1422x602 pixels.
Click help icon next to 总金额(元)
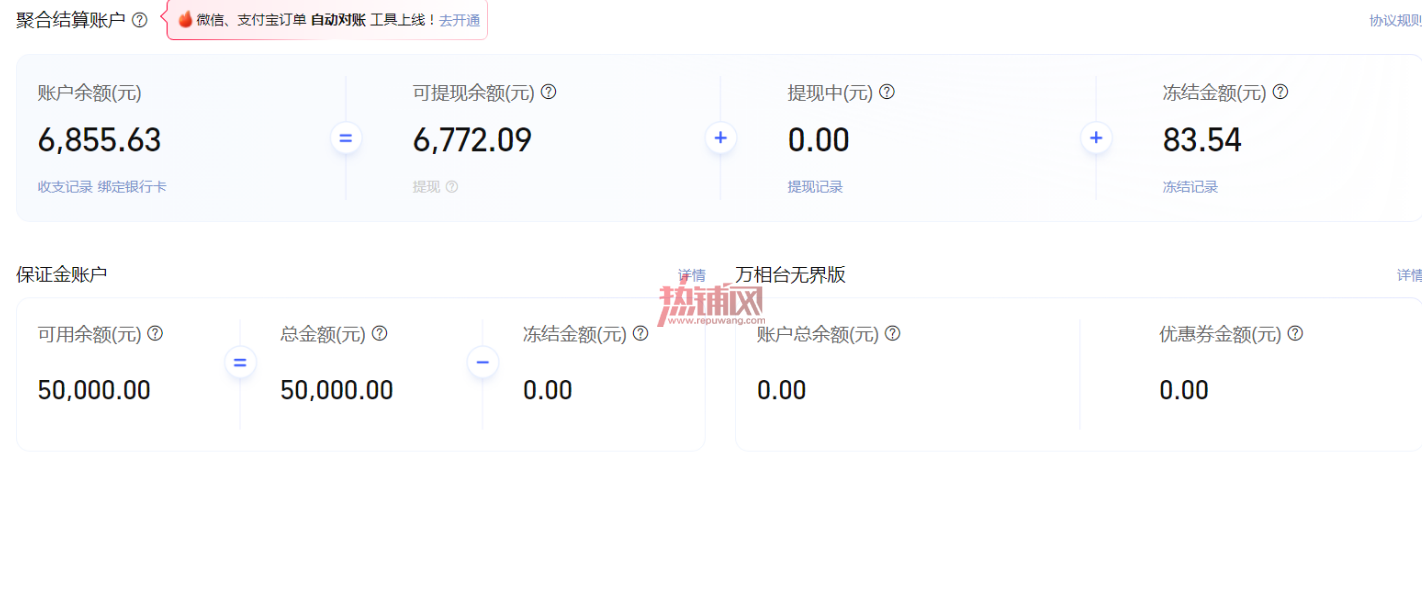(379, 333)
